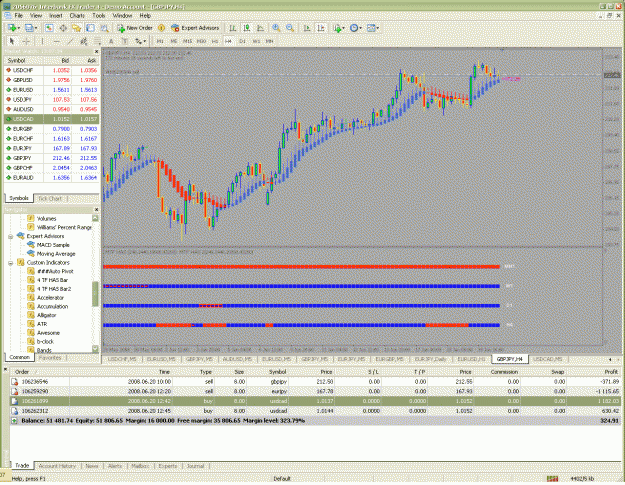Open New Chart dropdown arrow
The image size is (625, 485).
18,28
